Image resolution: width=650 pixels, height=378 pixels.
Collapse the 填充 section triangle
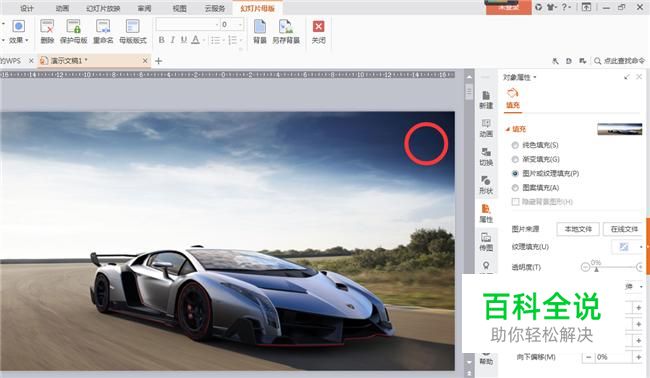click(507, 129)
